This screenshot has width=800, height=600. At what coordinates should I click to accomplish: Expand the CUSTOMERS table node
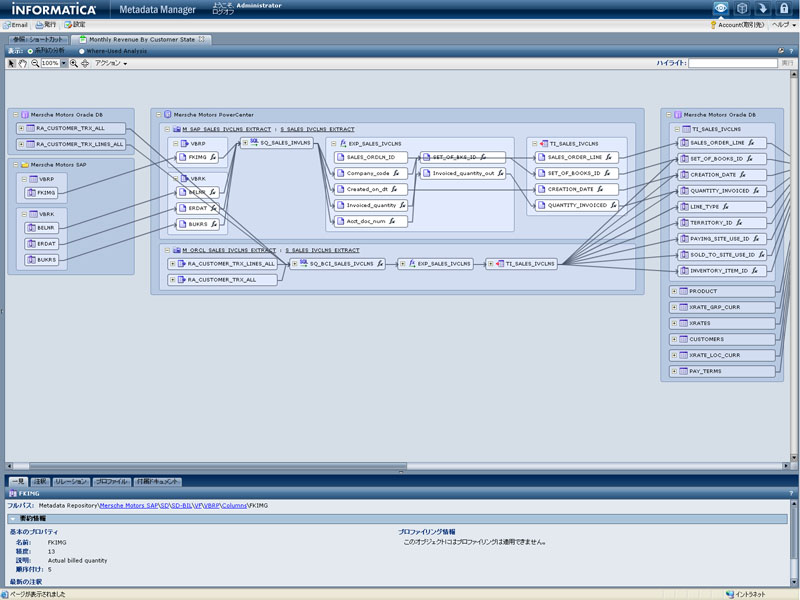coord(674,339)
